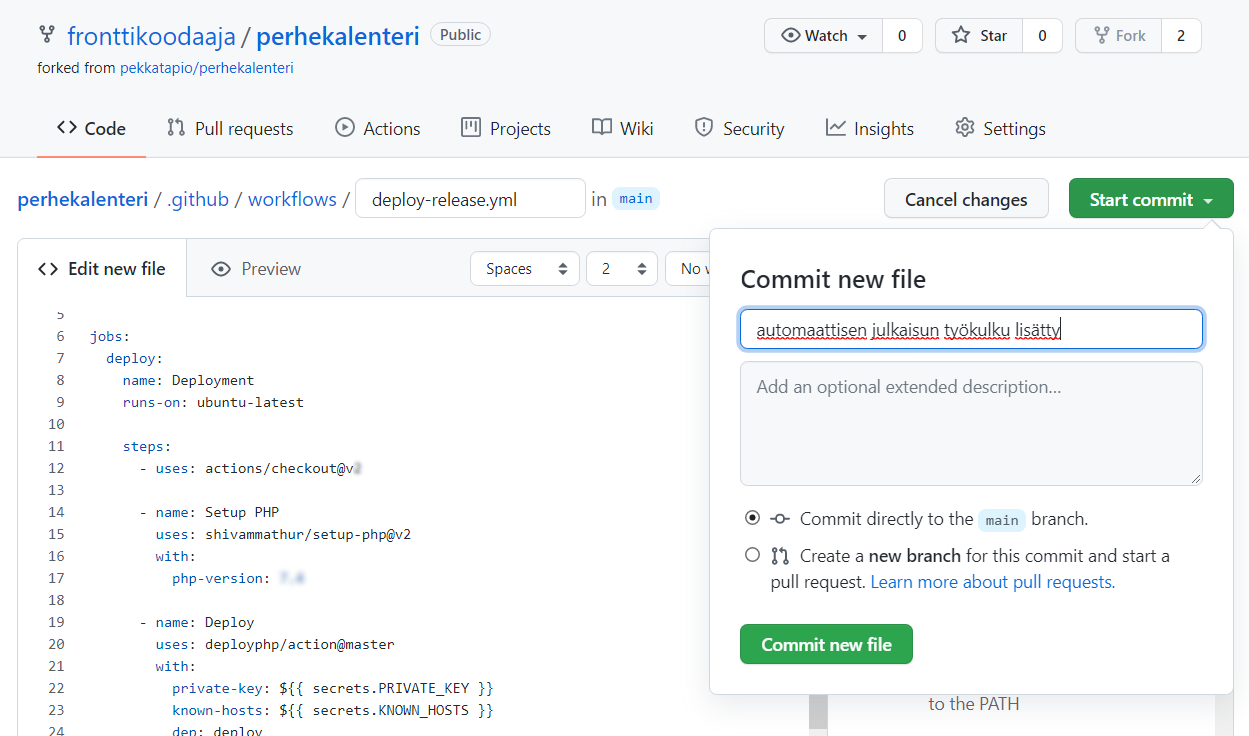
Task: Click the Start commit dropdown button
Action: click(x=1151, y=199)
